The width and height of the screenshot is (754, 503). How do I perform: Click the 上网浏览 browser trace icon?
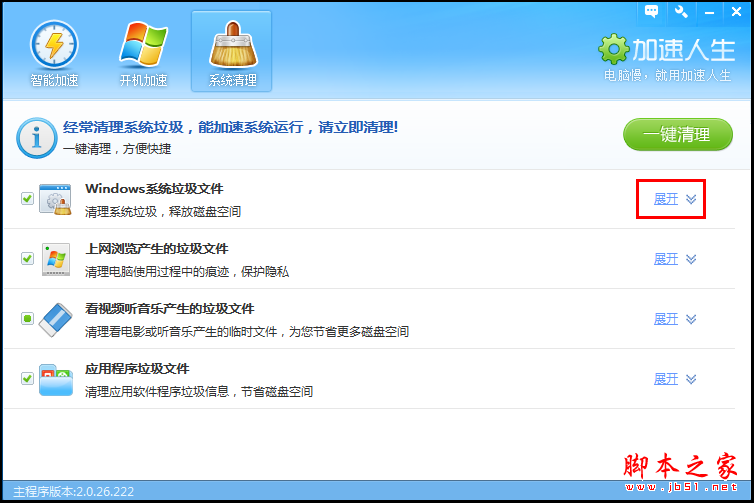click(56, 259)
